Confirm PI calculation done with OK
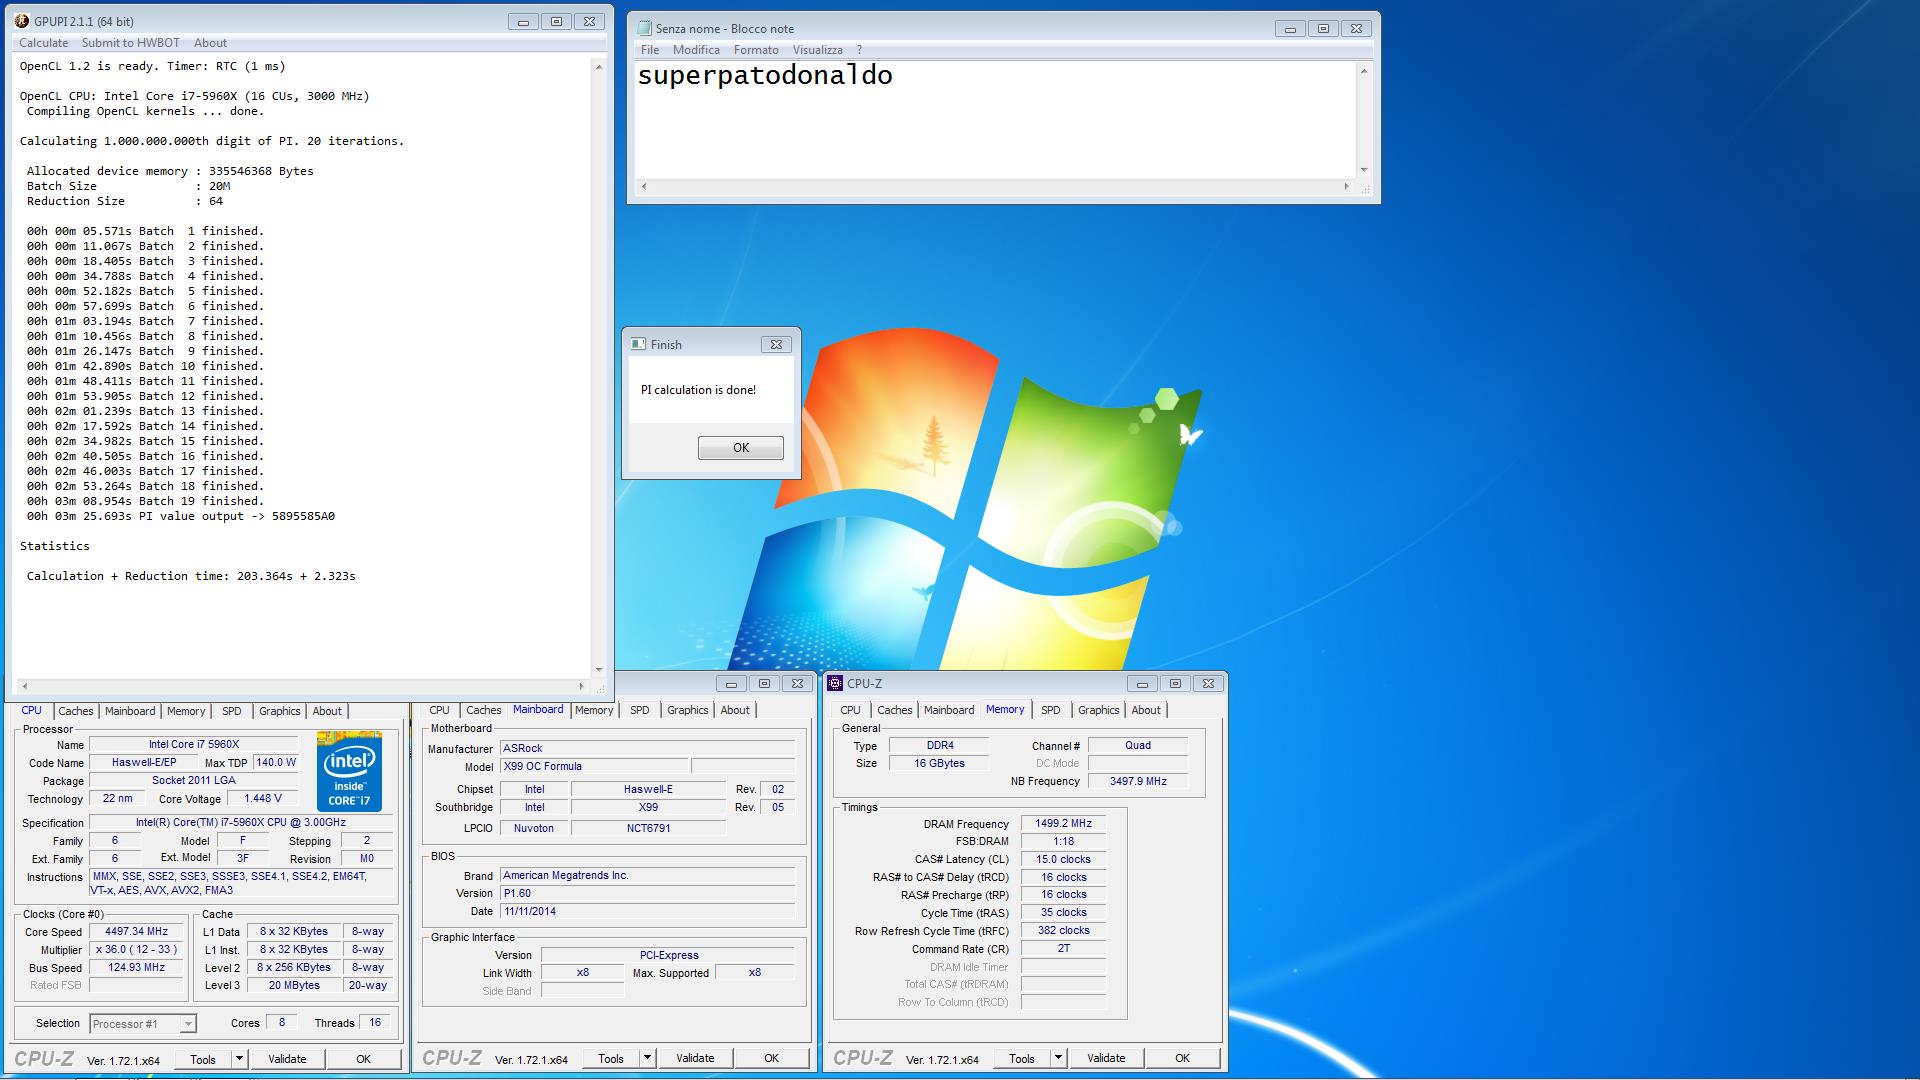 click(x=741, y=448)
